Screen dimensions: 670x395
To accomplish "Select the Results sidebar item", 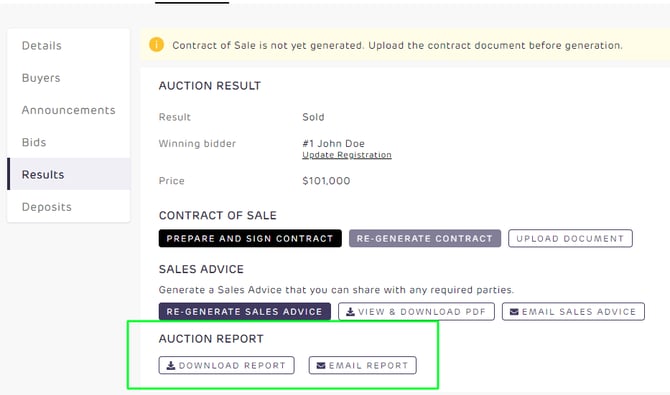I will coord(68,174).
